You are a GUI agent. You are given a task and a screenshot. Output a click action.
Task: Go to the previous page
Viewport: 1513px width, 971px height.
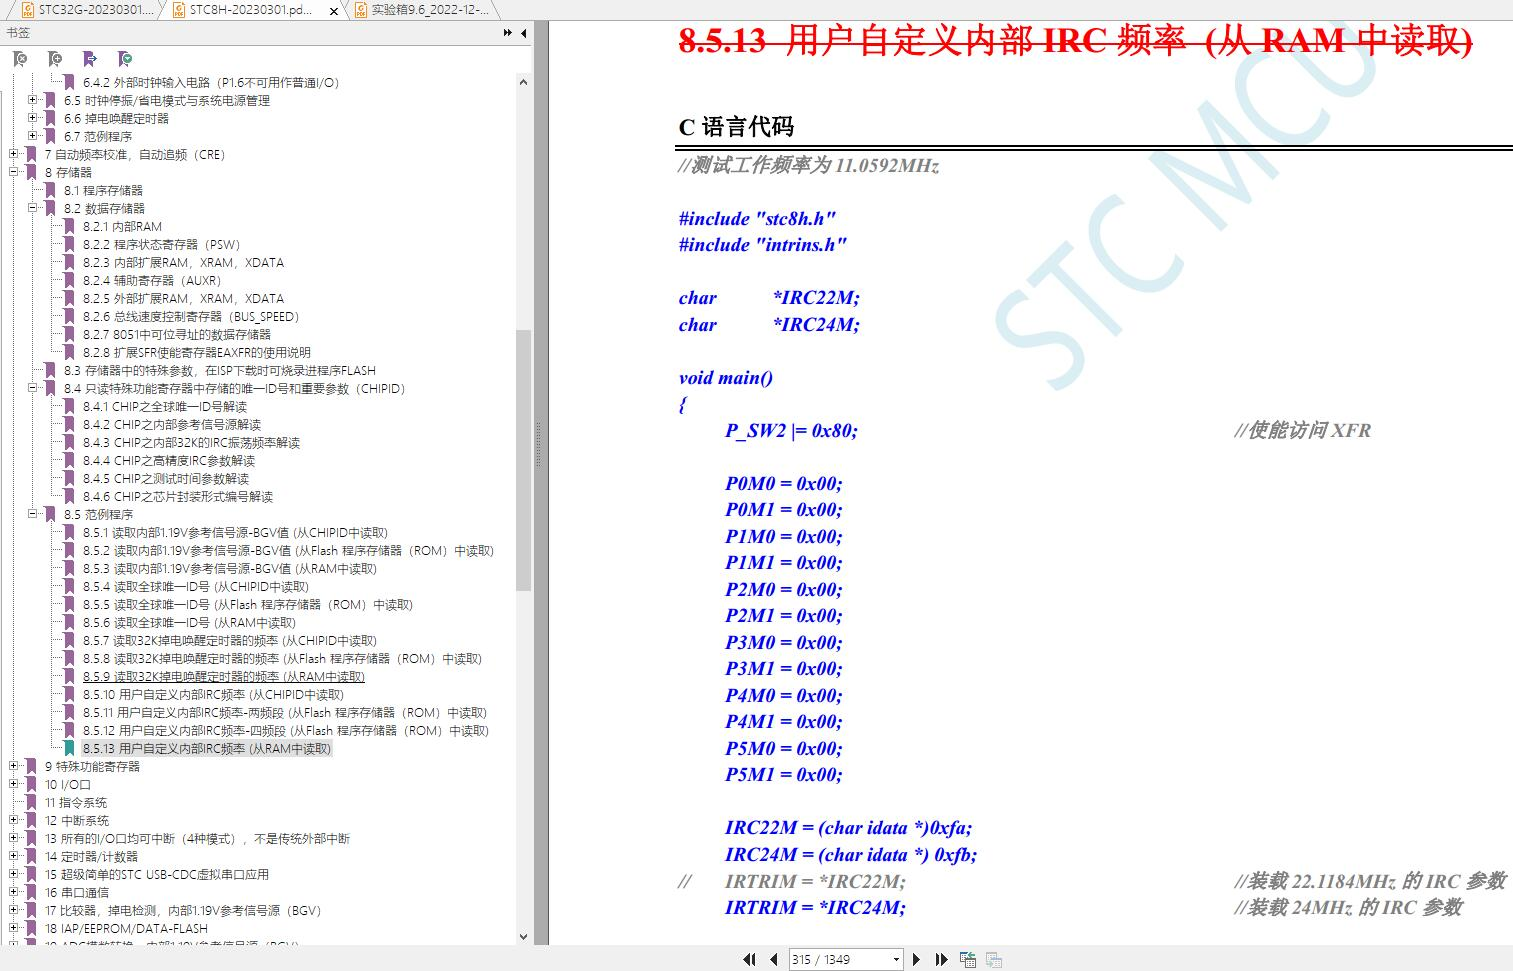[x=773, y=959]
